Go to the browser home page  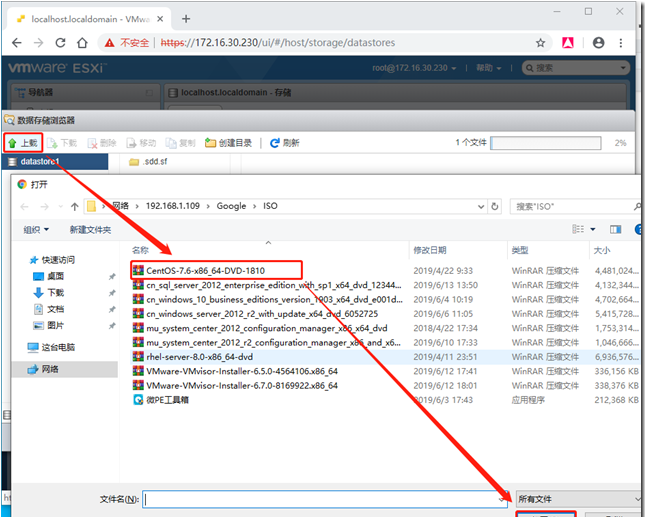pyautogui.click(x=82, y=43)
